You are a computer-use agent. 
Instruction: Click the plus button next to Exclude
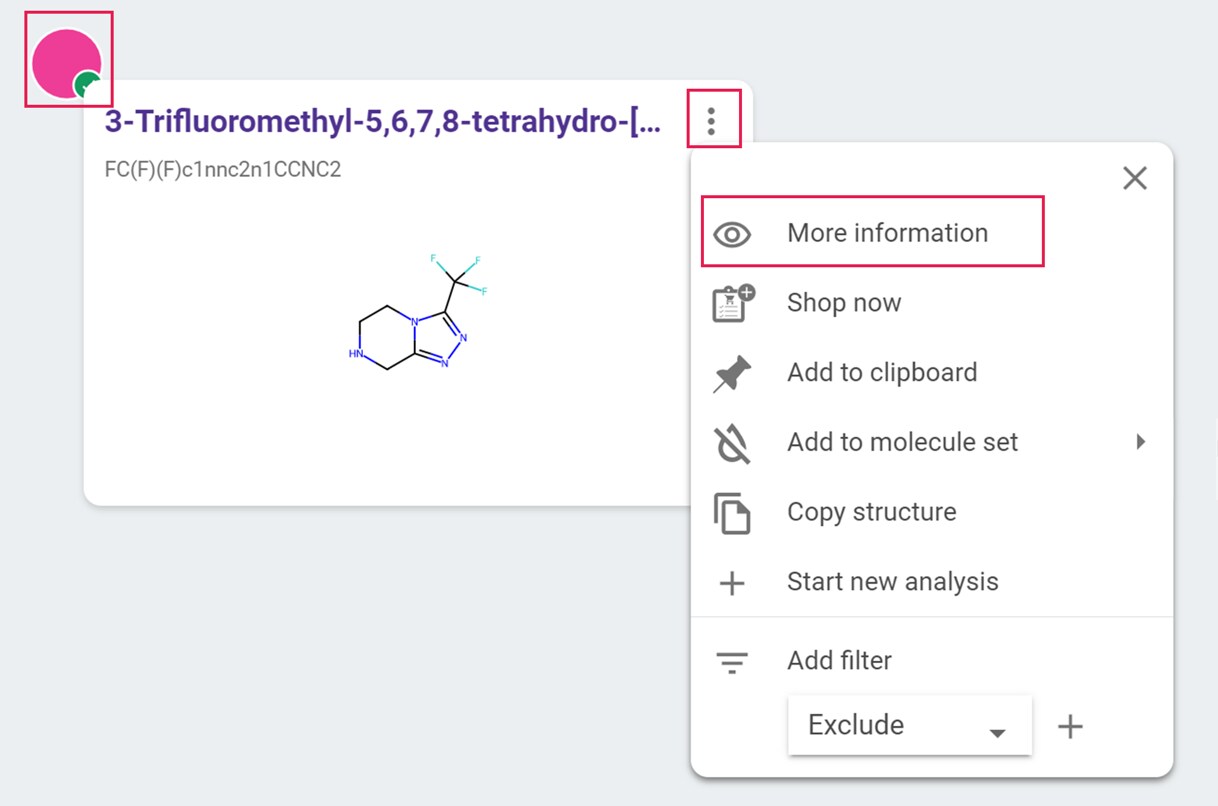(1070, 726)
